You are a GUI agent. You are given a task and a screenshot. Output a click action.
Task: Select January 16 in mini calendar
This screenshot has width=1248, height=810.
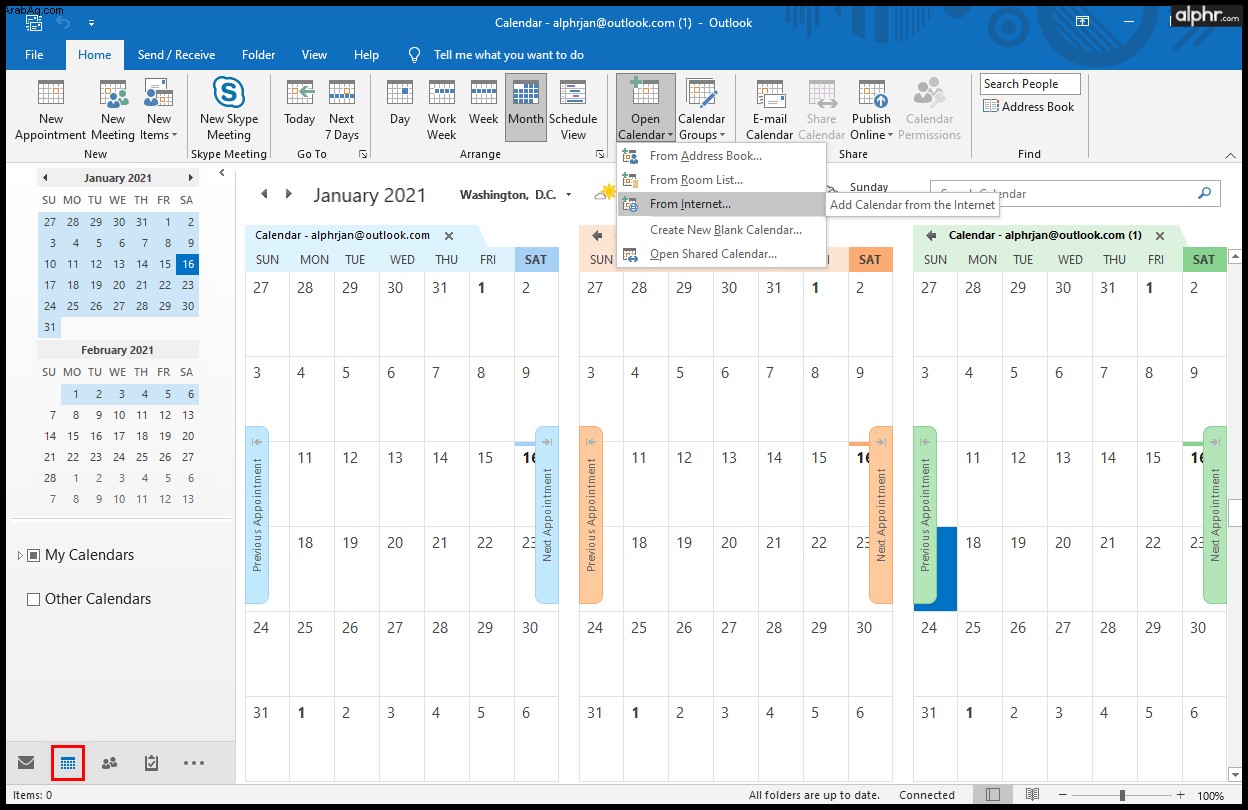pyautogui.click(x=187, y=264)
